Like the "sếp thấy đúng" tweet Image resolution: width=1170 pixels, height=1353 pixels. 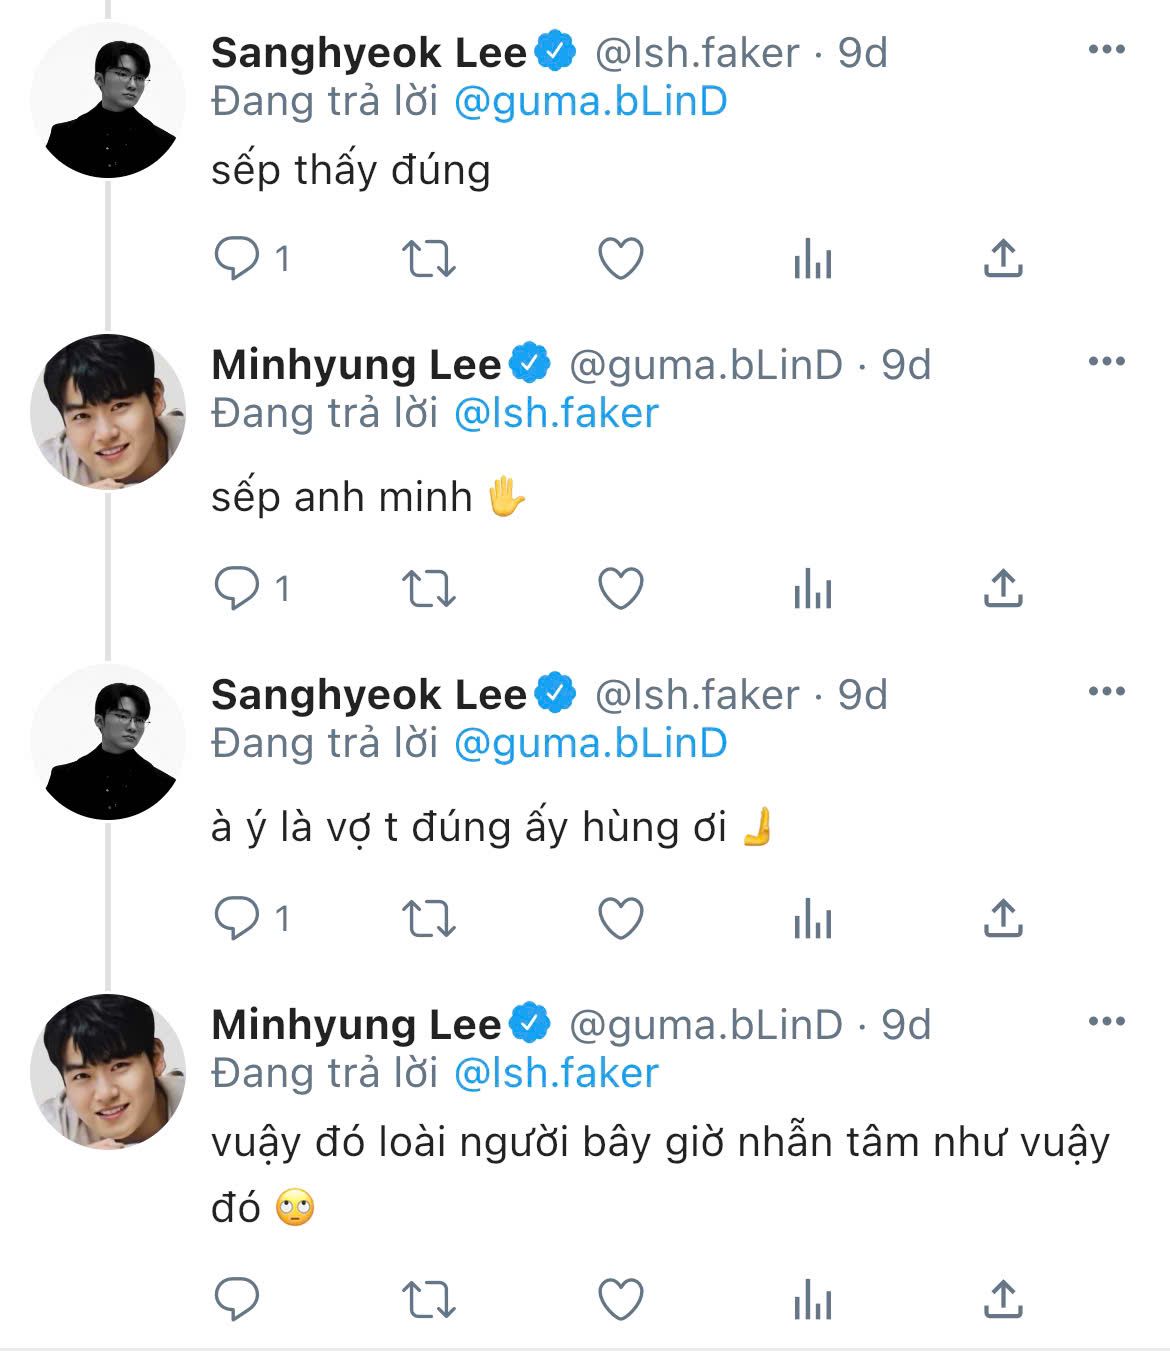(x=620, y=259)
